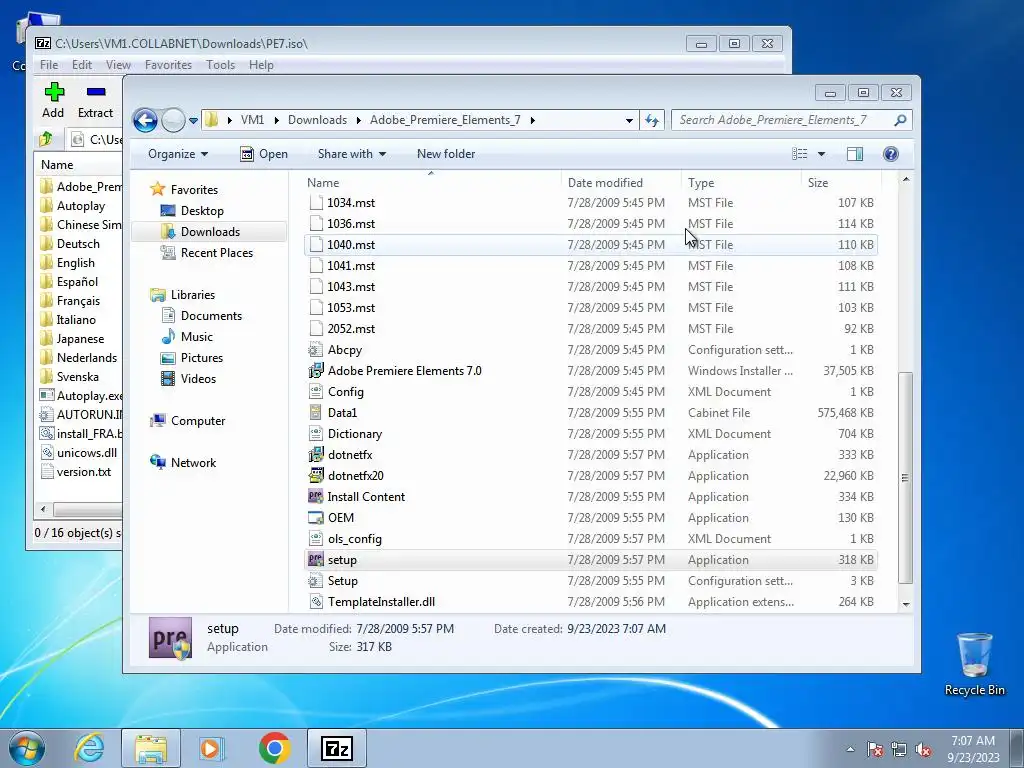Click the scroll down arrow in file list
The height and width of the screenshot is (768, 1024).
906,604
